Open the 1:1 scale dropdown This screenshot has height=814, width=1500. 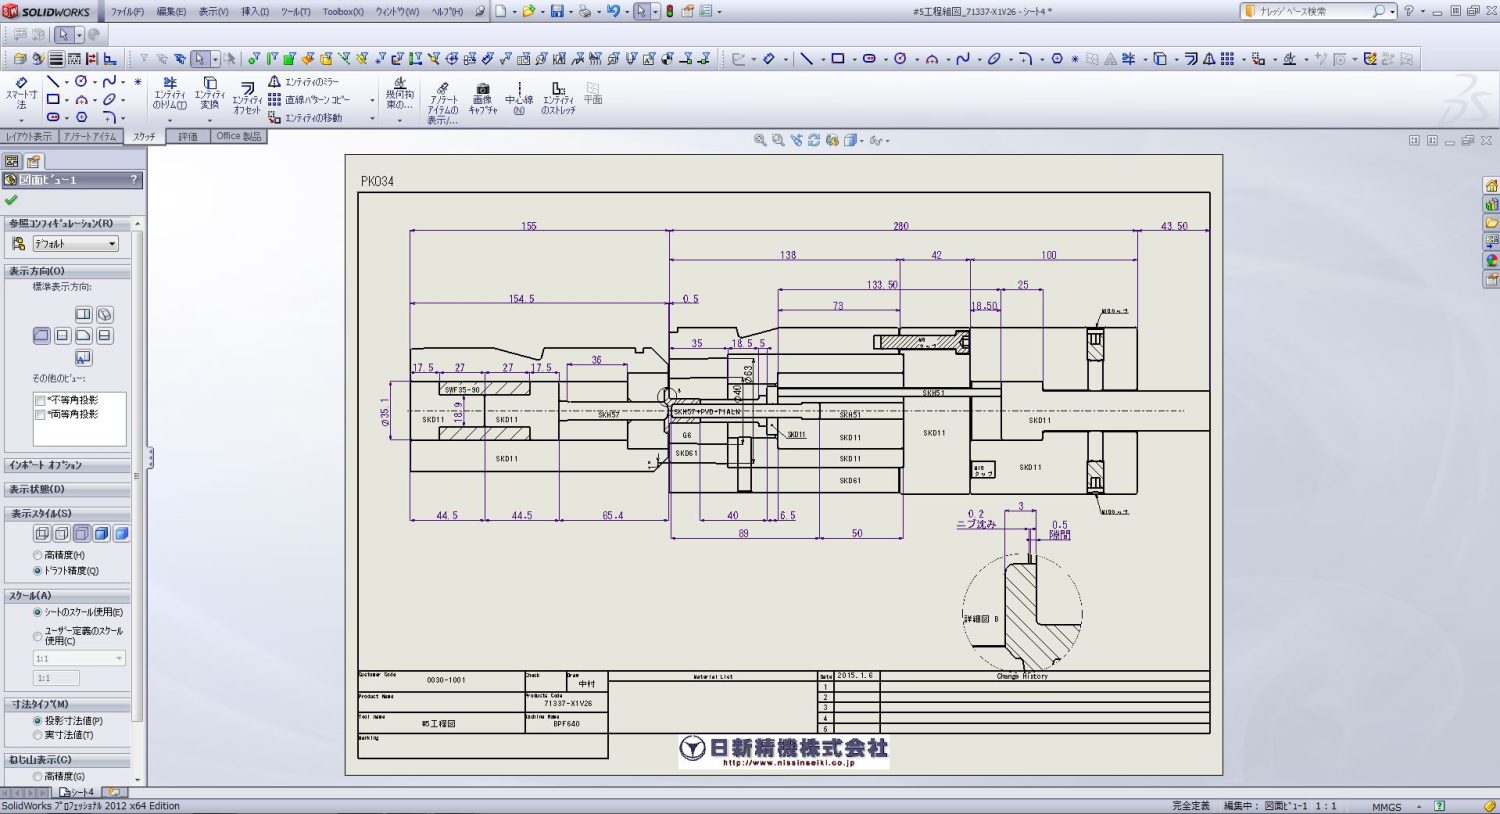(x=79, y=658)
